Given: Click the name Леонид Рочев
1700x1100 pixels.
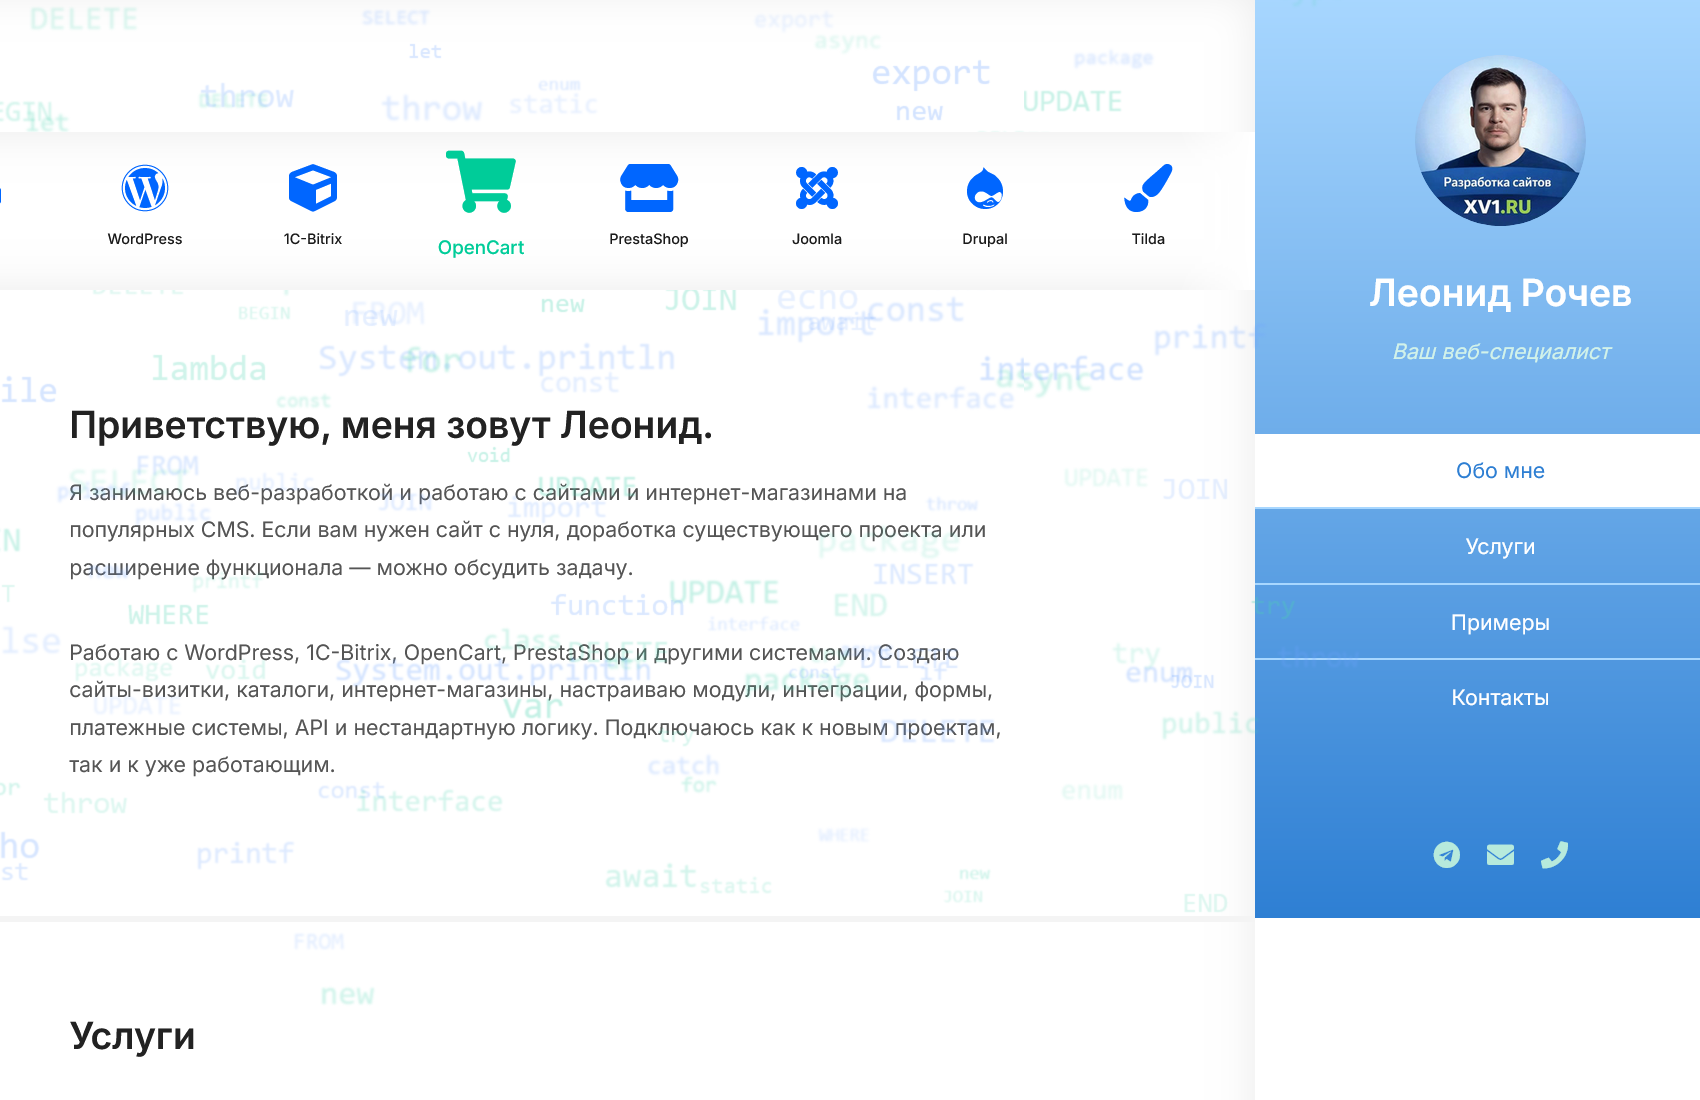Looking at the screenshot, I should tap(1500, 293).
